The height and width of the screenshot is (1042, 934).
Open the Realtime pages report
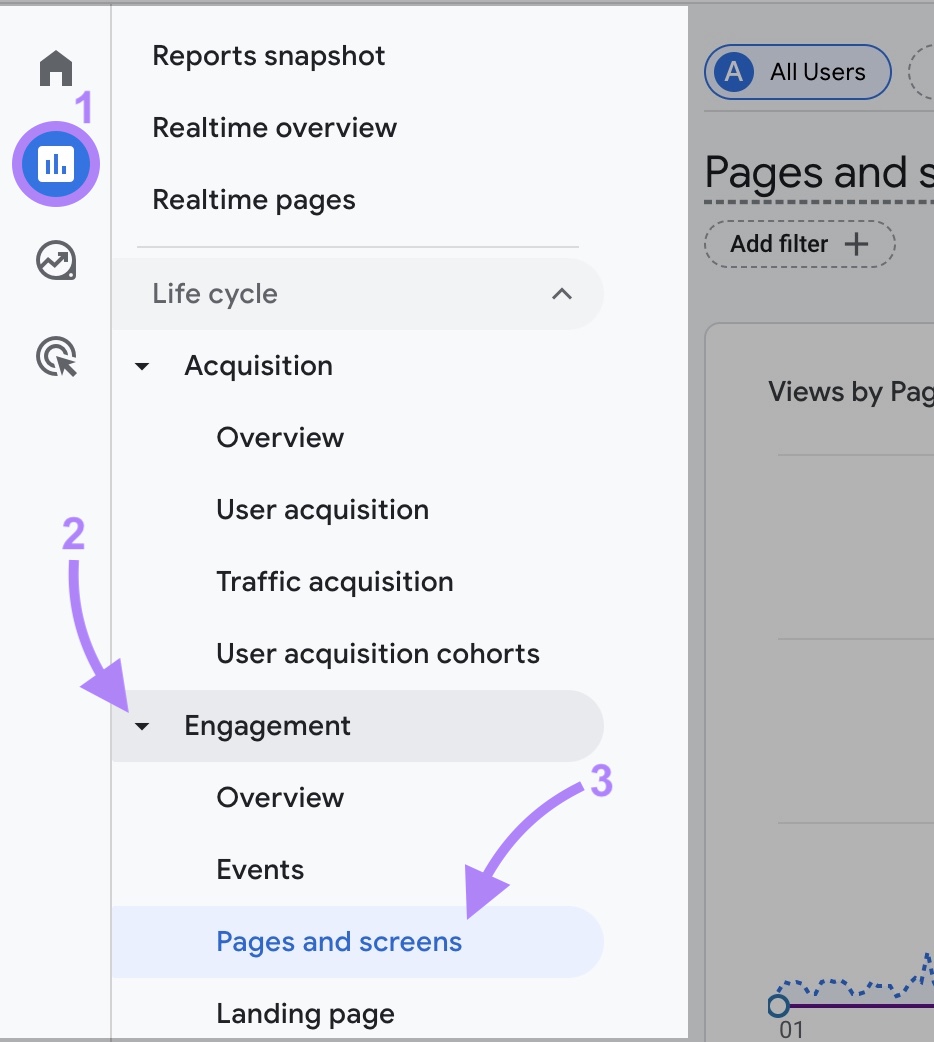click(253, 199)
